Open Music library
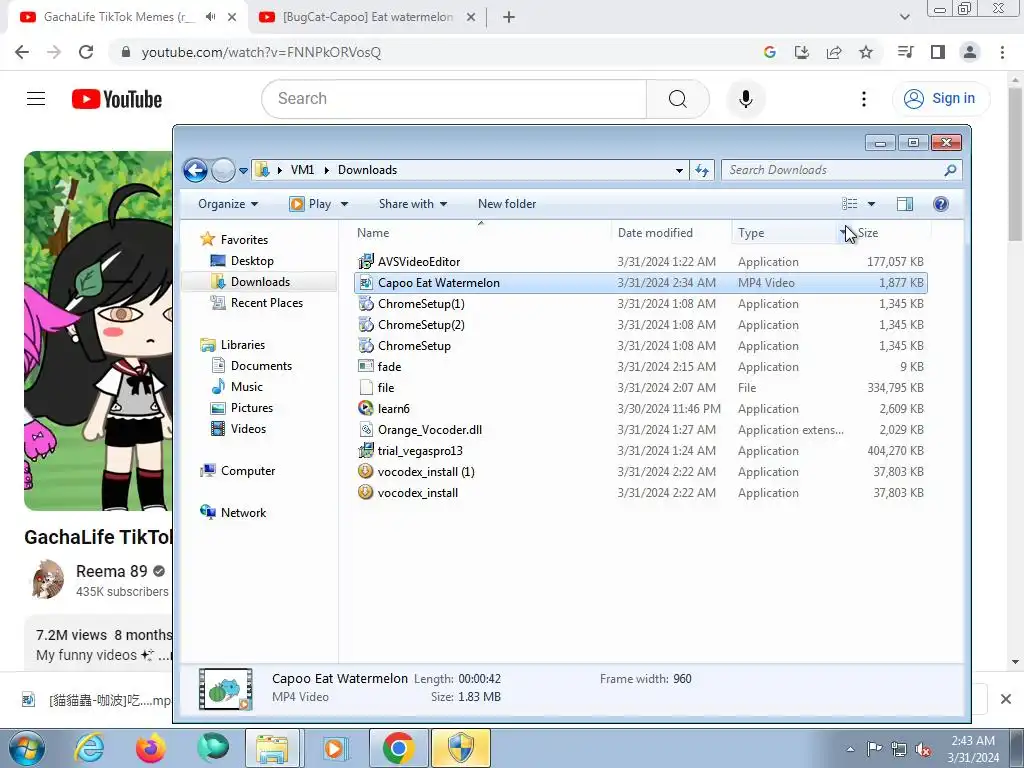Viewport: 1024px width, 768px height. pyautogui.click(x=246, y=387)
